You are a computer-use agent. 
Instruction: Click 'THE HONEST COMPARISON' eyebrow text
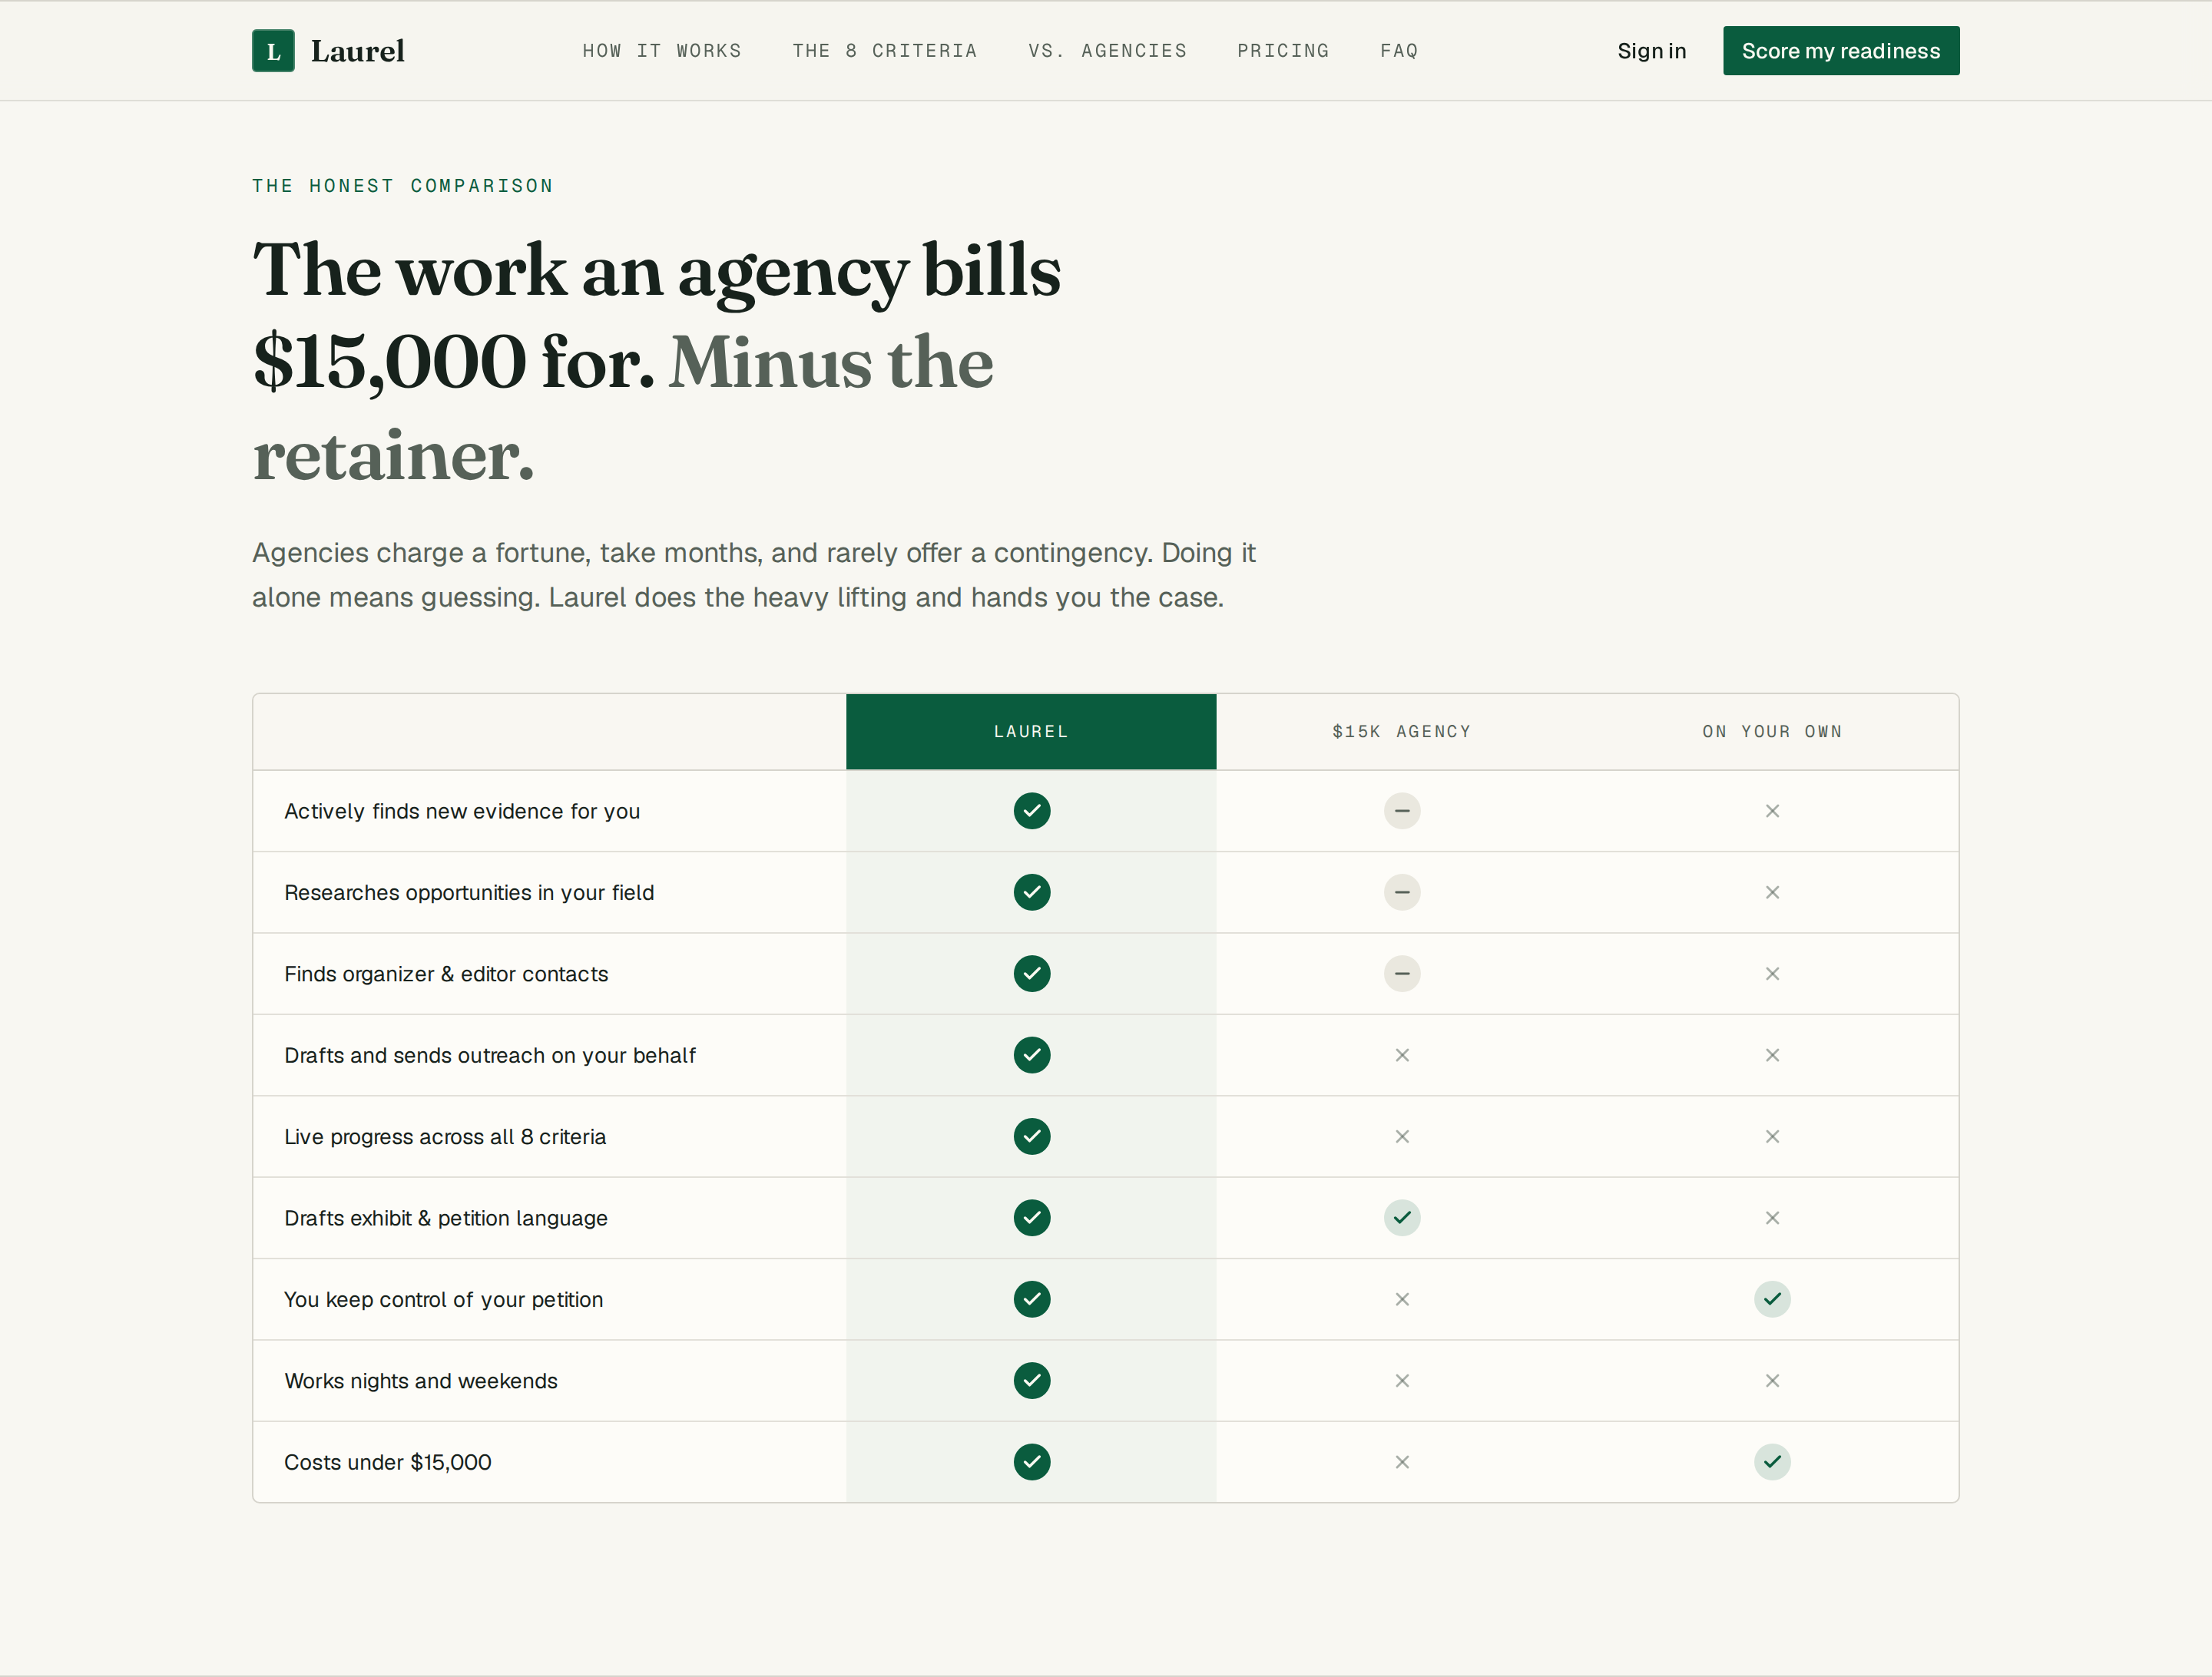pos(403,186)
